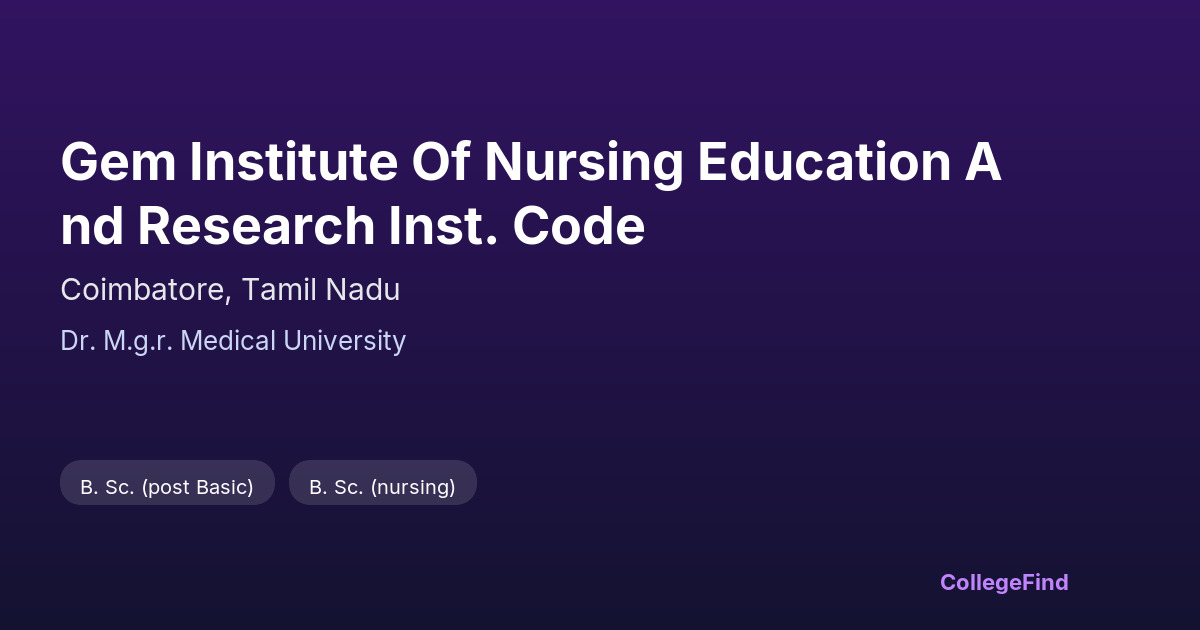
Task: Select the B. Sc. (nursing) course tag
Action: (382, 487)
